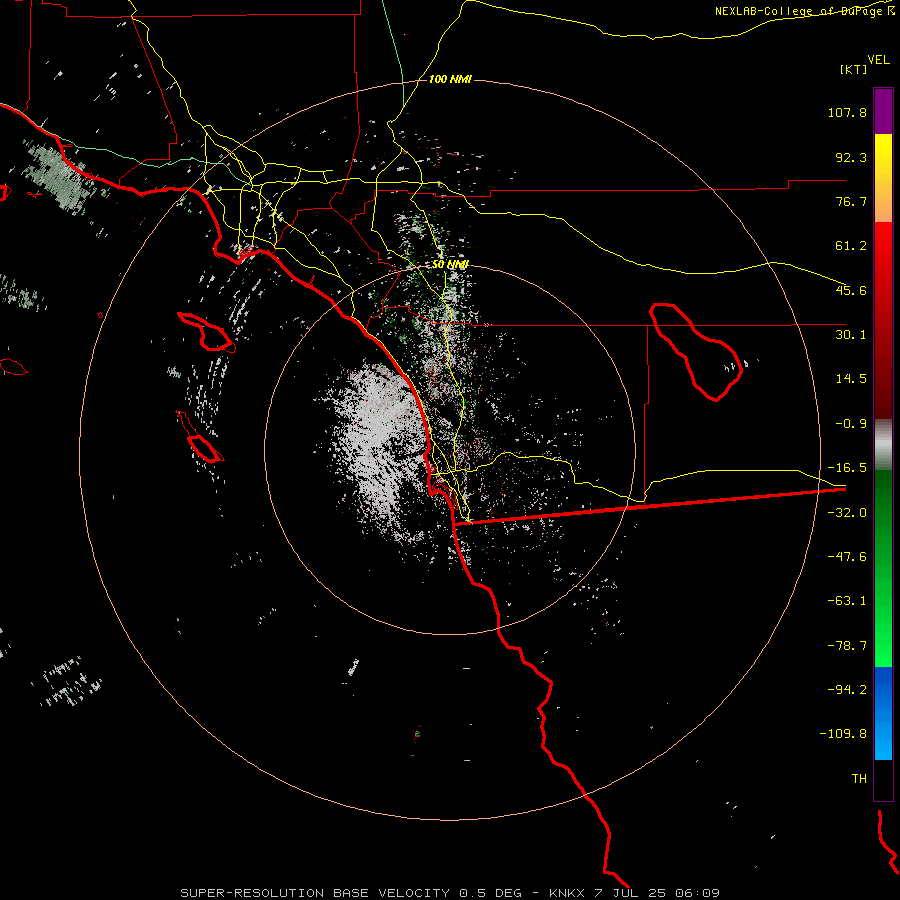Pick the purple segment of the color bar
The height and width of the screenshot is (900, 900).
(x=883, y=111)
